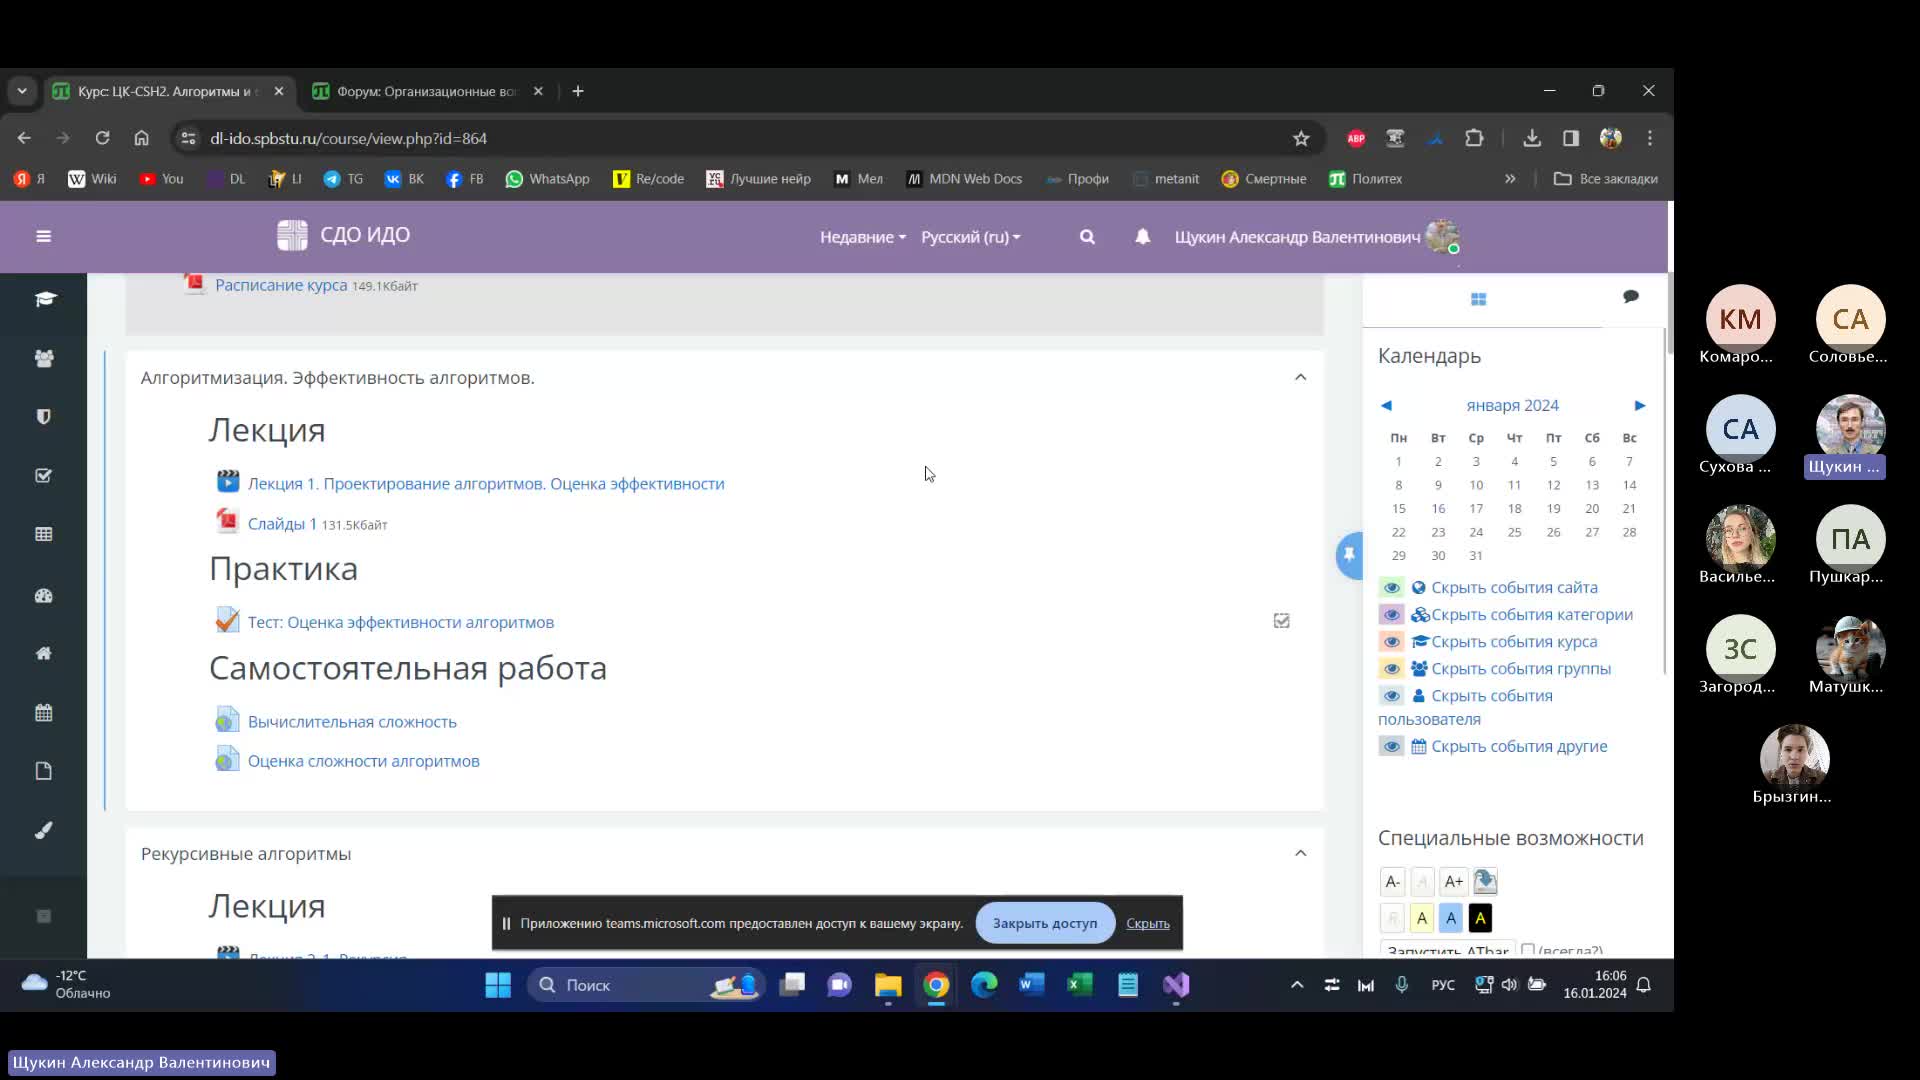Open the site search magnifier icon
Screen dimensions: 1920x1080
[x=1087, y=237]
